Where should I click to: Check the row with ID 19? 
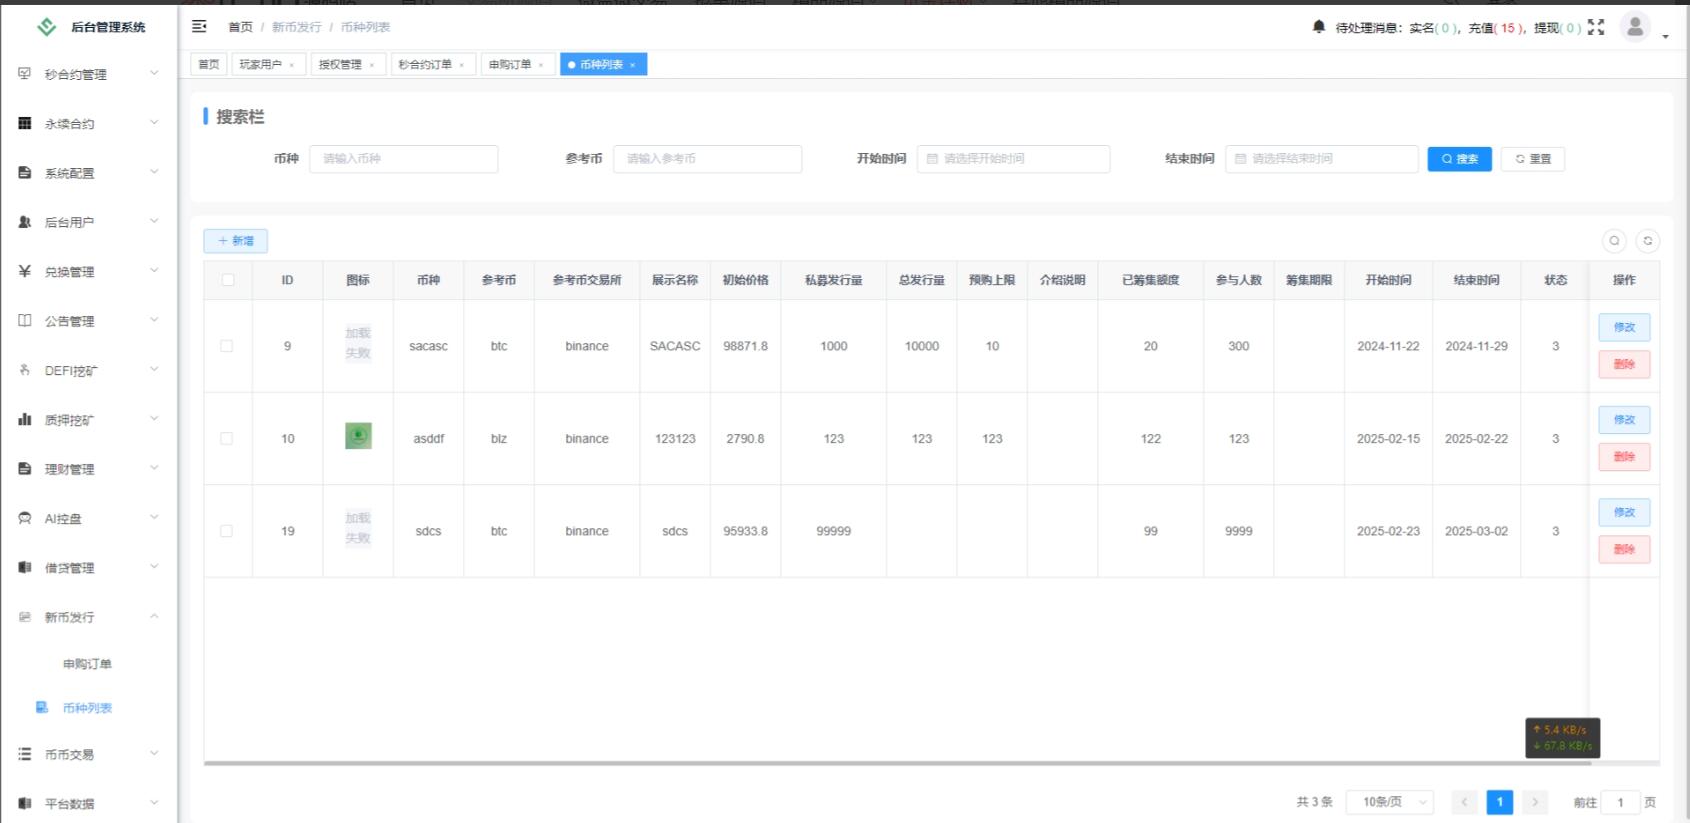(x=227, y=531)
